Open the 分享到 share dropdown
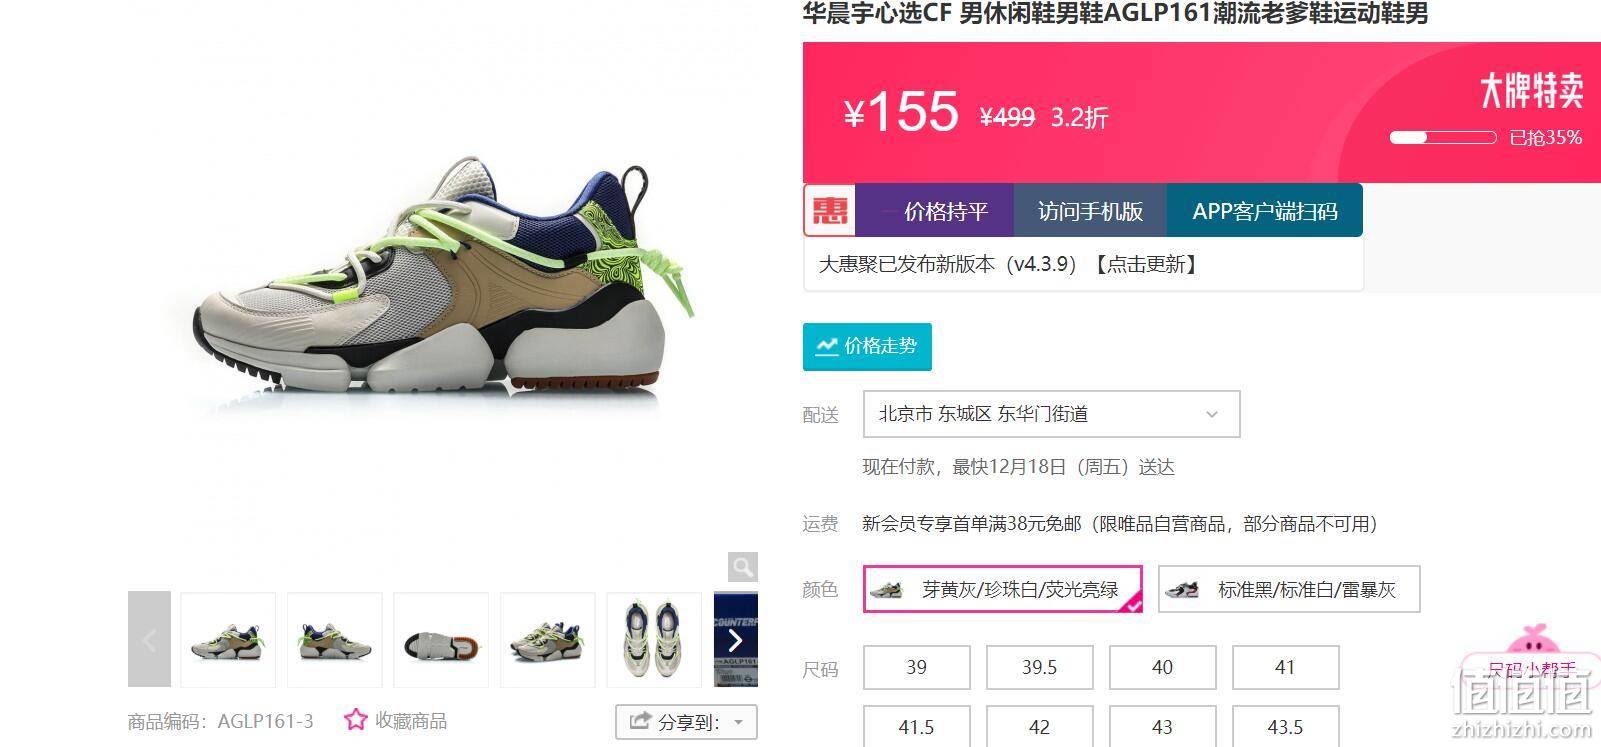The image size is (1601, 747). pyautogui.click(x=686, y=722)
